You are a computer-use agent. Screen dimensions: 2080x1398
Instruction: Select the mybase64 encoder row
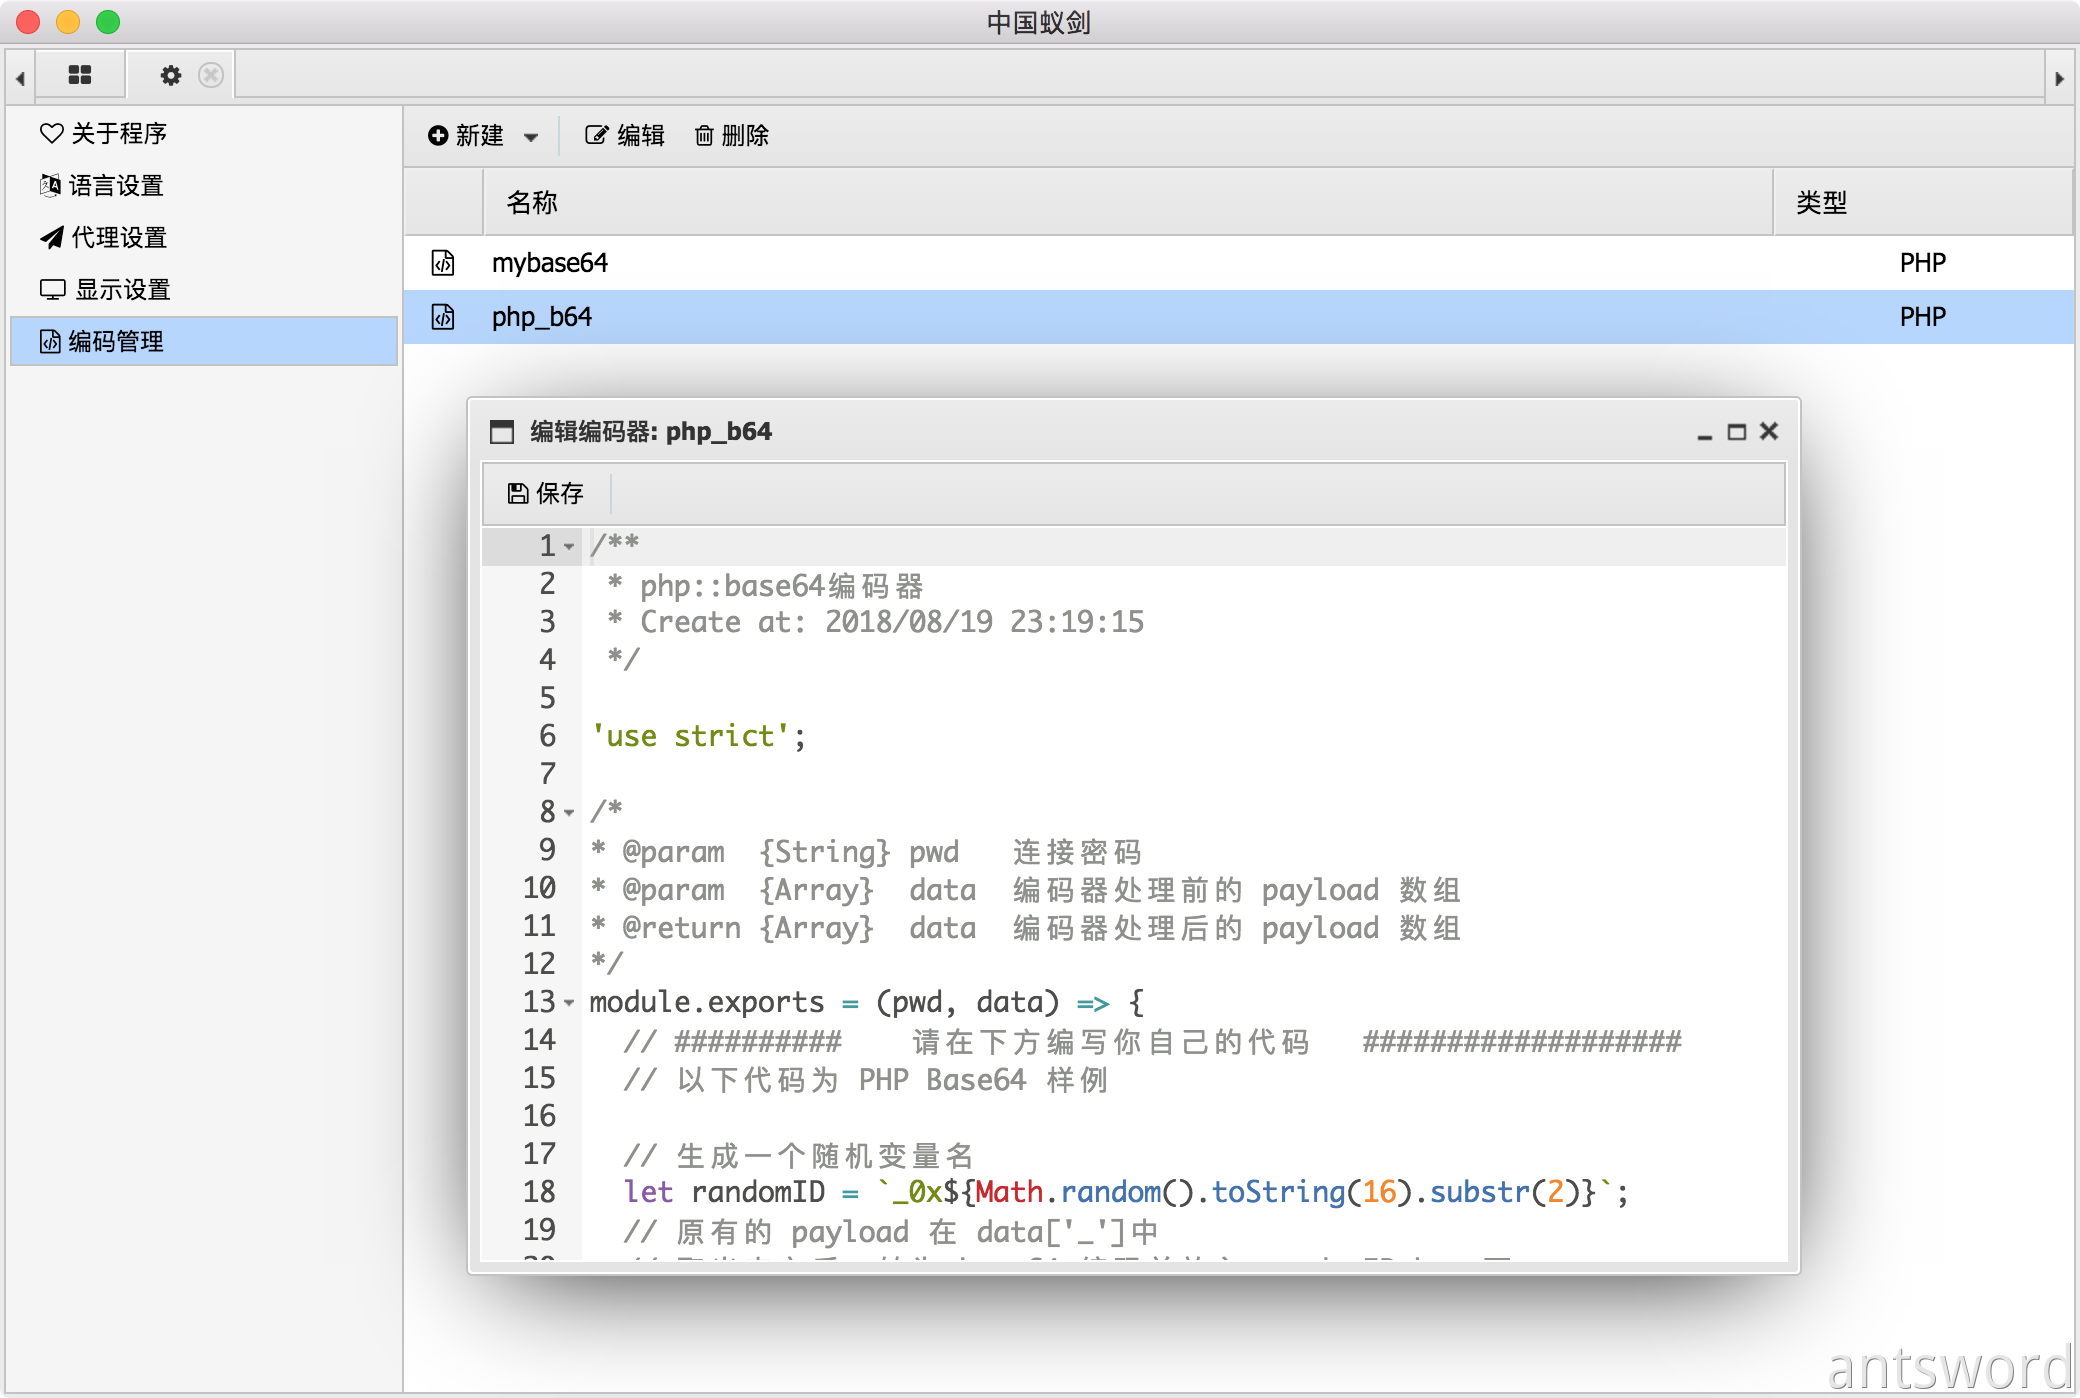pos(550,263)
